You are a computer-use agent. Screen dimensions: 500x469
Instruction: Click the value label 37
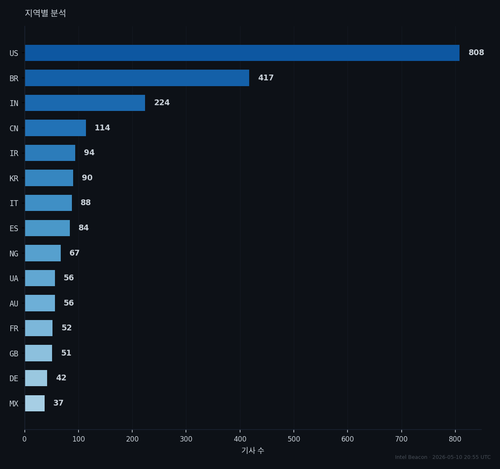[58, 403]
